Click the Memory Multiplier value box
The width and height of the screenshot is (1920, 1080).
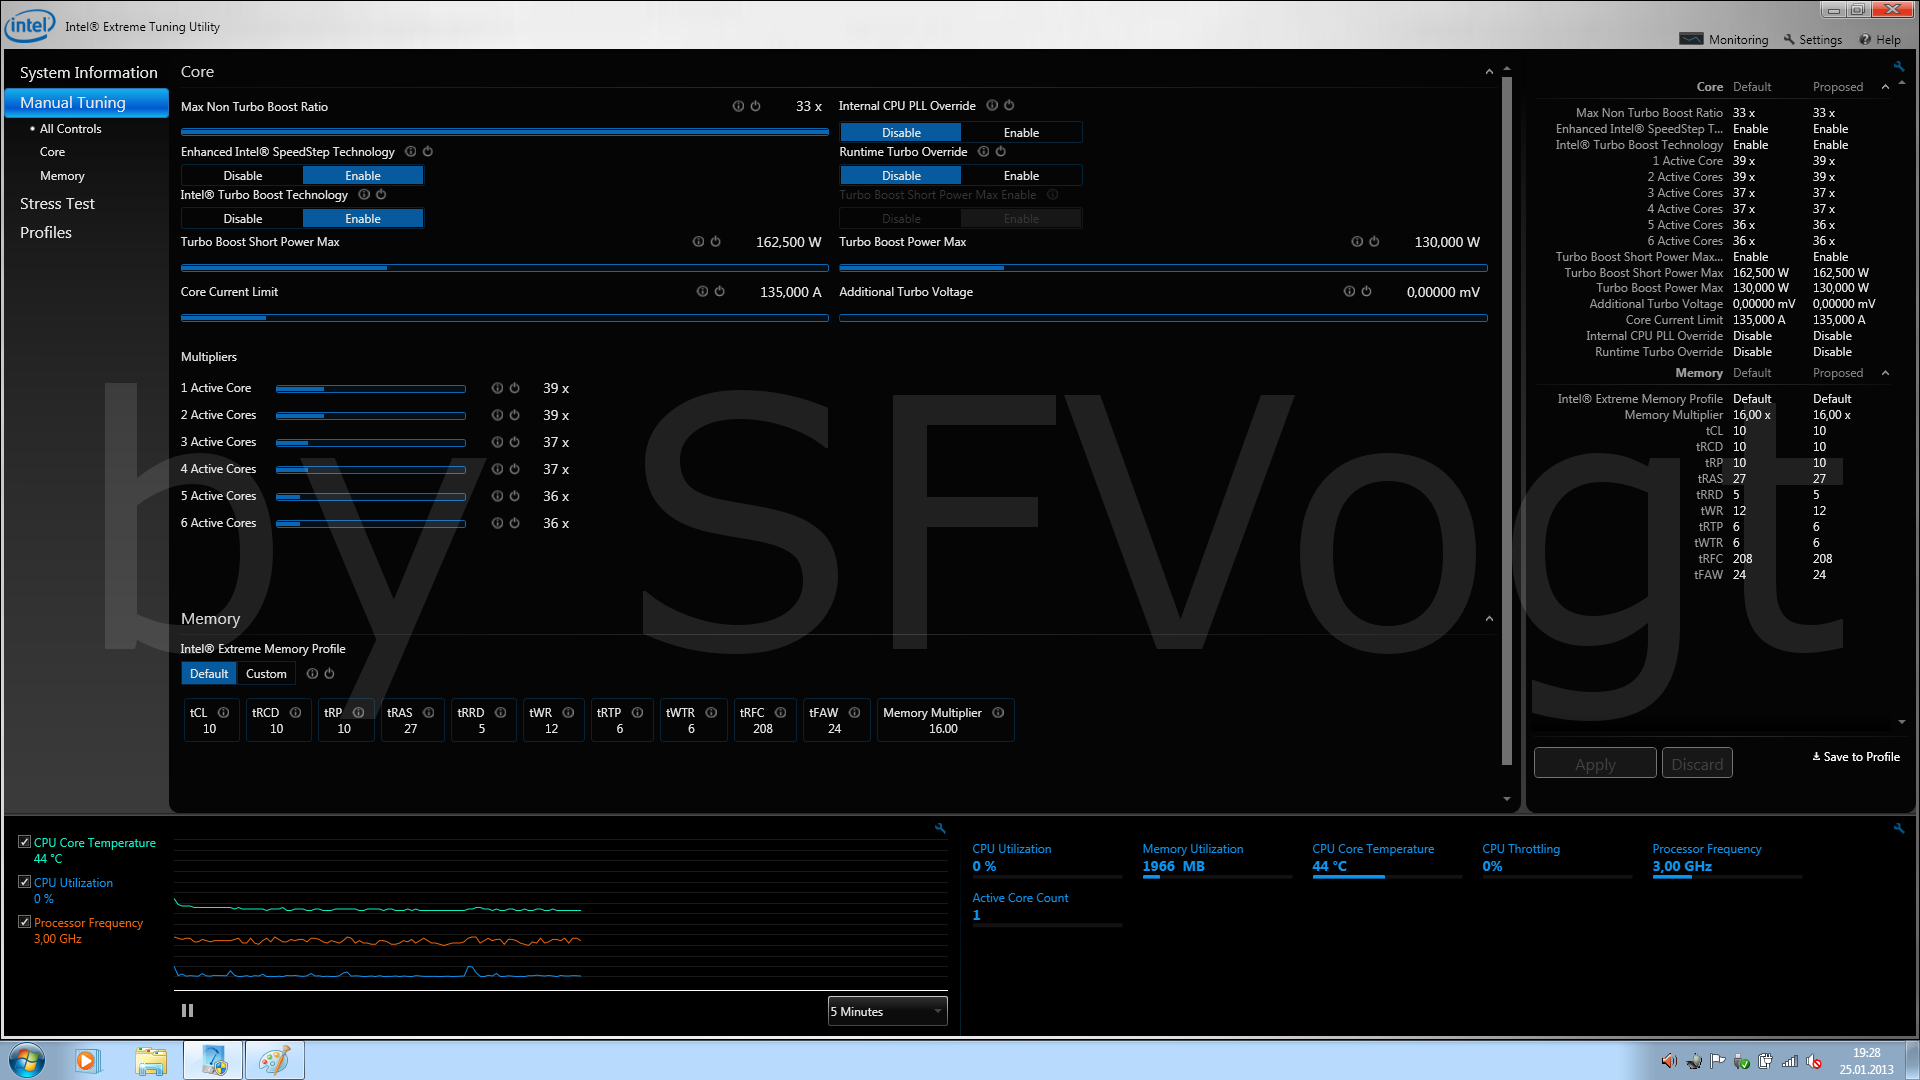tap(944, 721)
